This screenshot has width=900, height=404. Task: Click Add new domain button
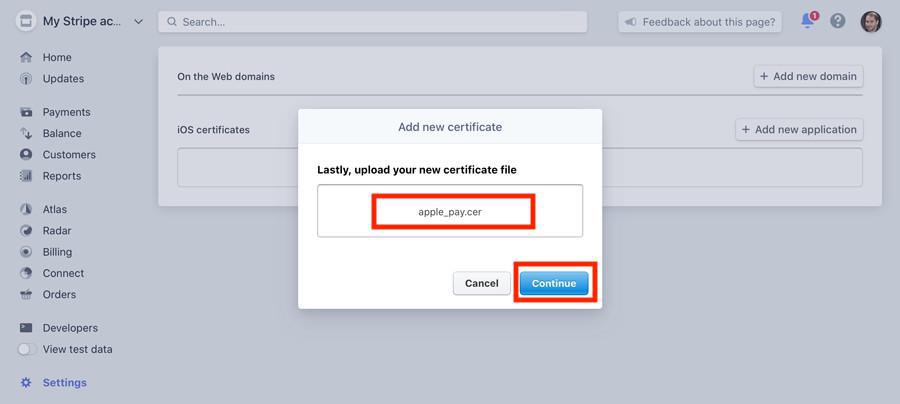pos(808,76)
